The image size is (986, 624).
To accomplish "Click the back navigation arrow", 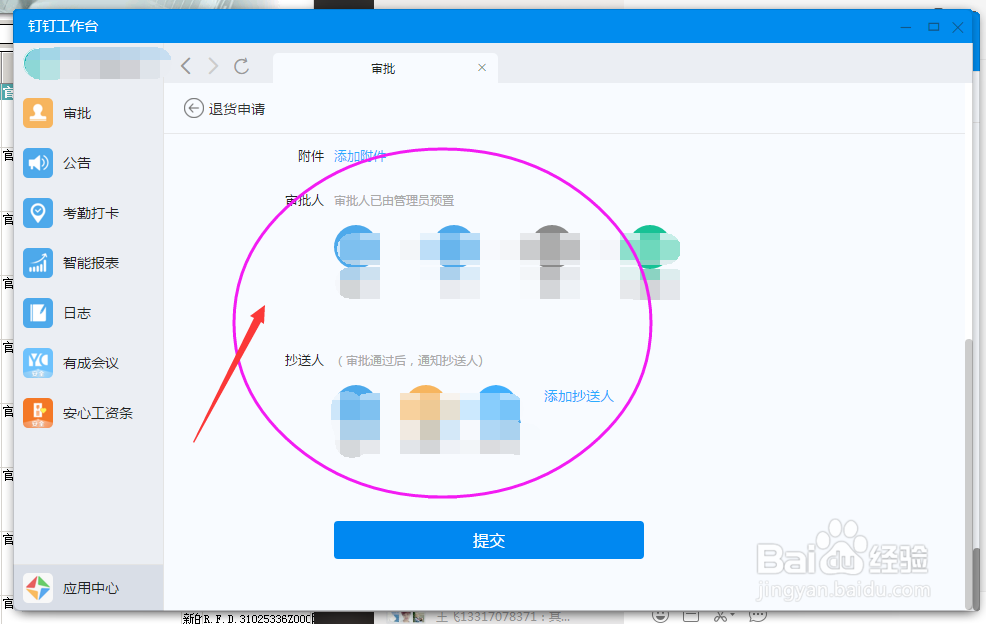I will (x=185, y=66).
